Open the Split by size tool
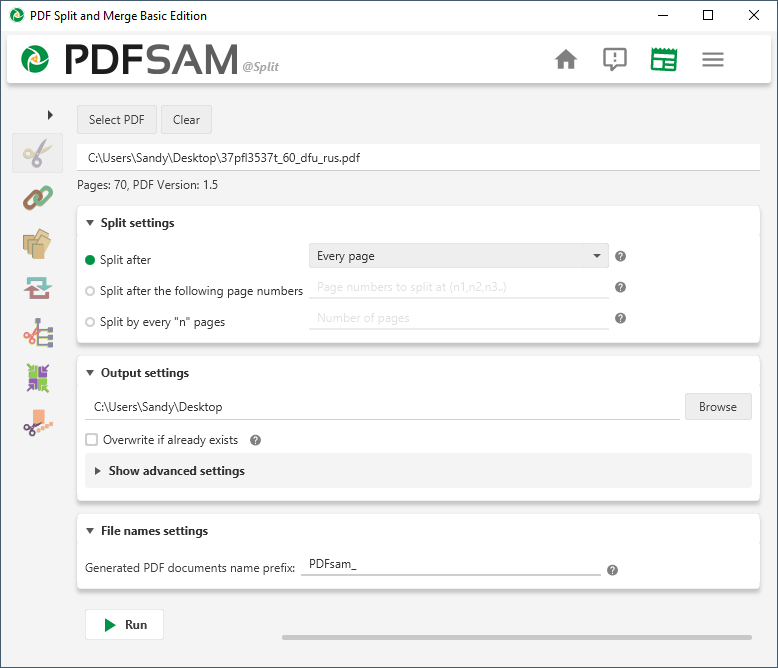Screen dimensions: 778x668 point(38,423)
